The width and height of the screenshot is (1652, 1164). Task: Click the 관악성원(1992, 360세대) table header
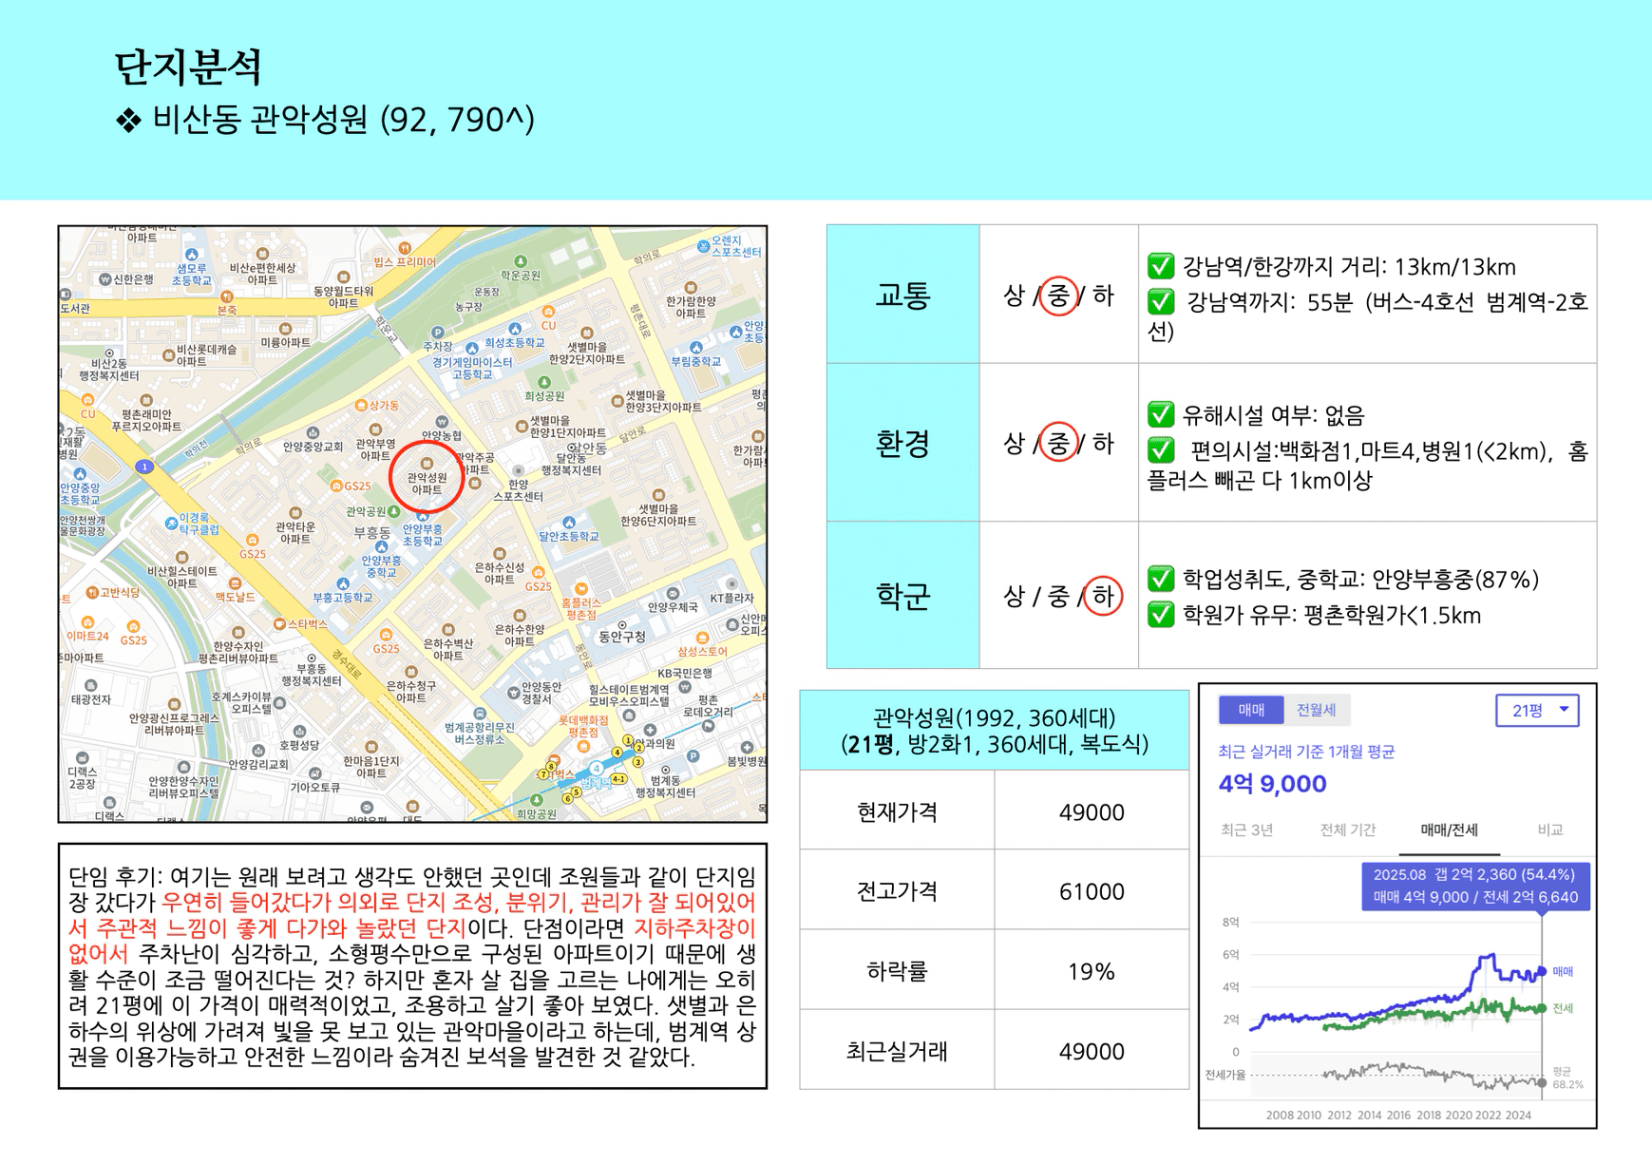click(994, 731)
